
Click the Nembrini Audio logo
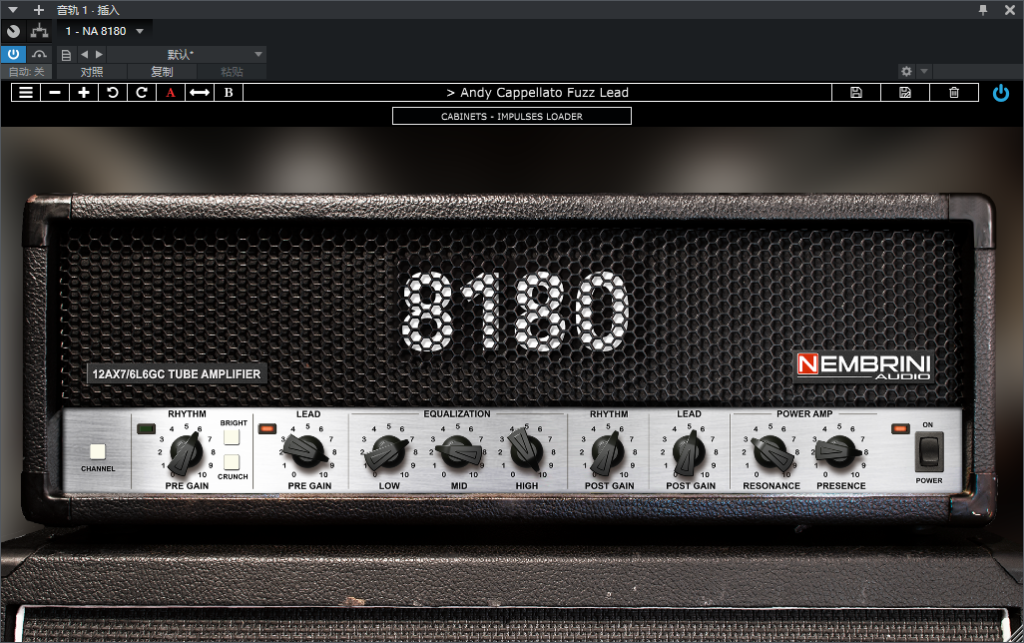click(x=863, y=366)
